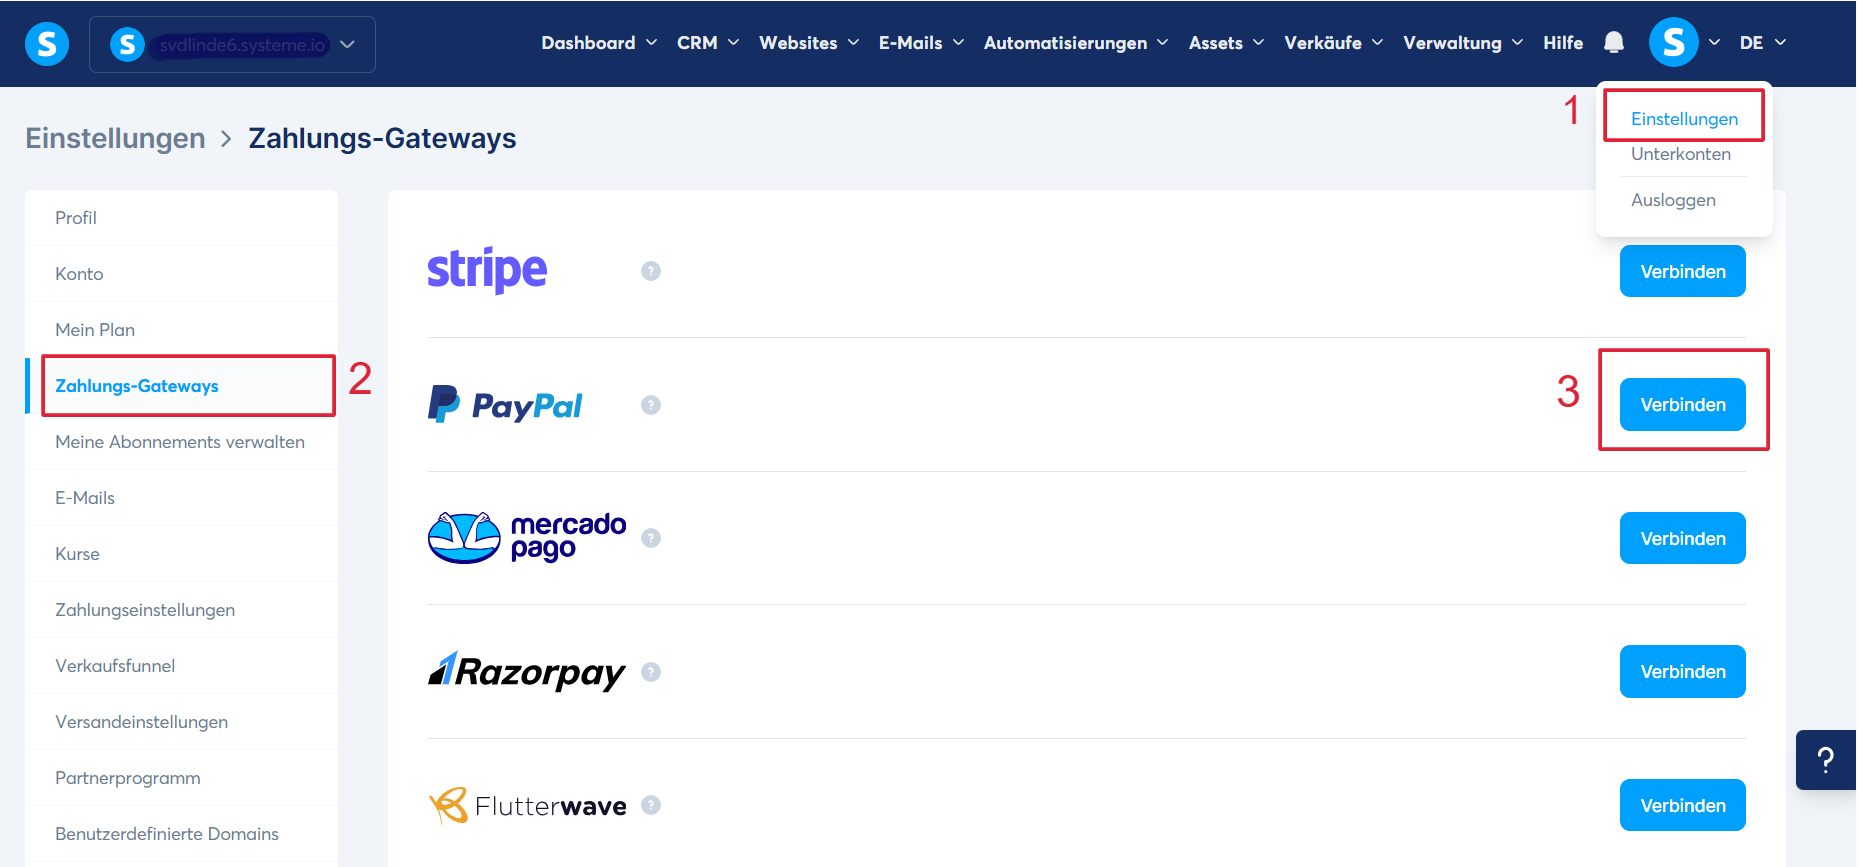Open the E-Mails settings sidebar item
The height and width of the screenshot is (867, 1858).
[x=182, y=498]
